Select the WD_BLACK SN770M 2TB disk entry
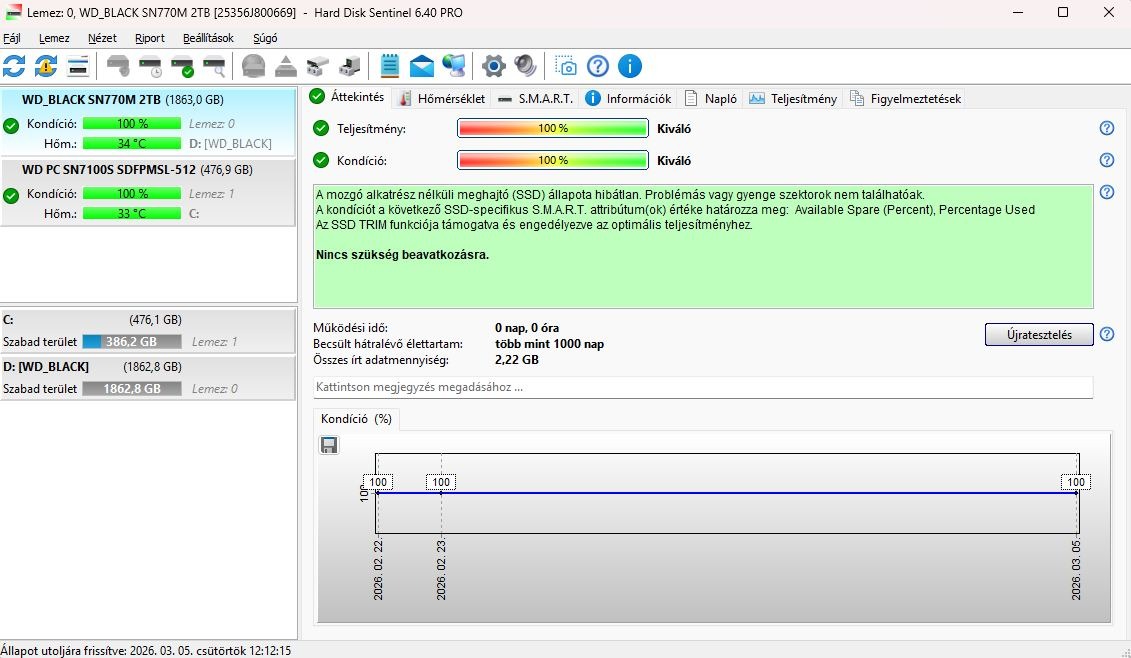This screenshot has height=658, width=1131. pos(148,121)
